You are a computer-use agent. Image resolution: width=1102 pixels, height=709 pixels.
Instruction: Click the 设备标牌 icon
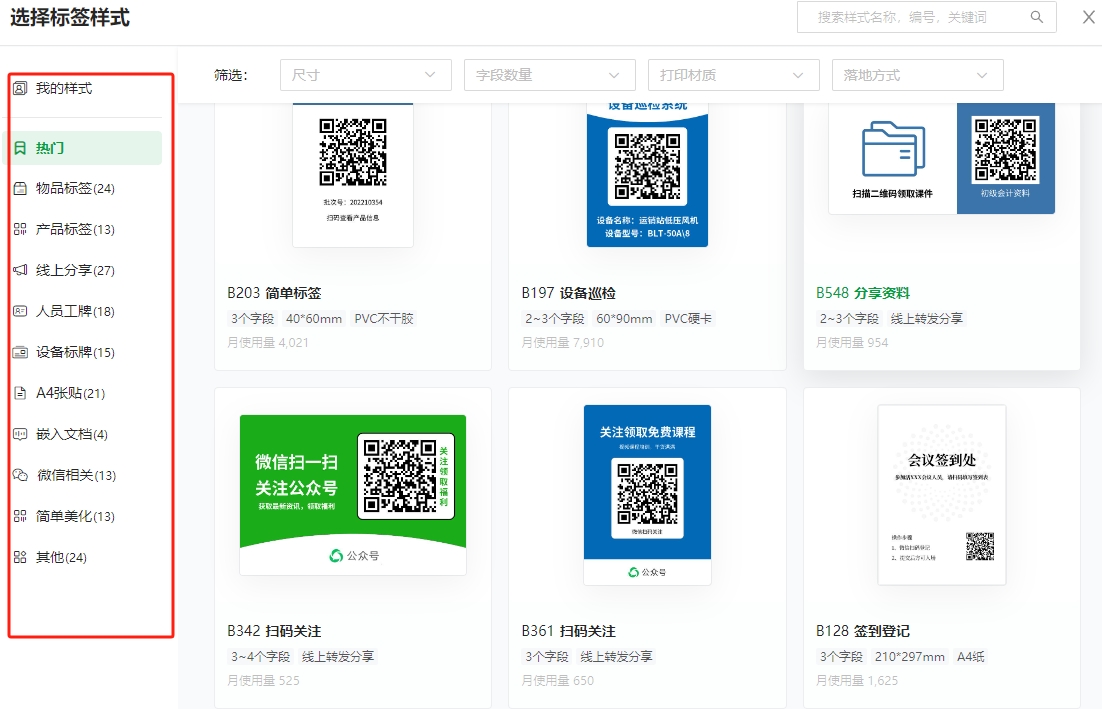pos(20,352)
